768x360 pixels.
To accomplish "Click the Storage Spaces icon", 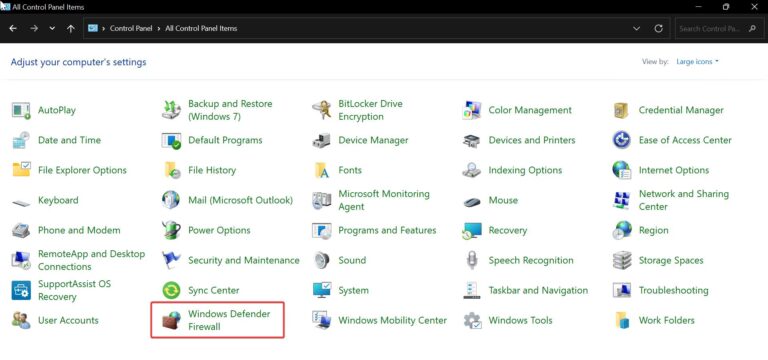I will tap(622, 260).
